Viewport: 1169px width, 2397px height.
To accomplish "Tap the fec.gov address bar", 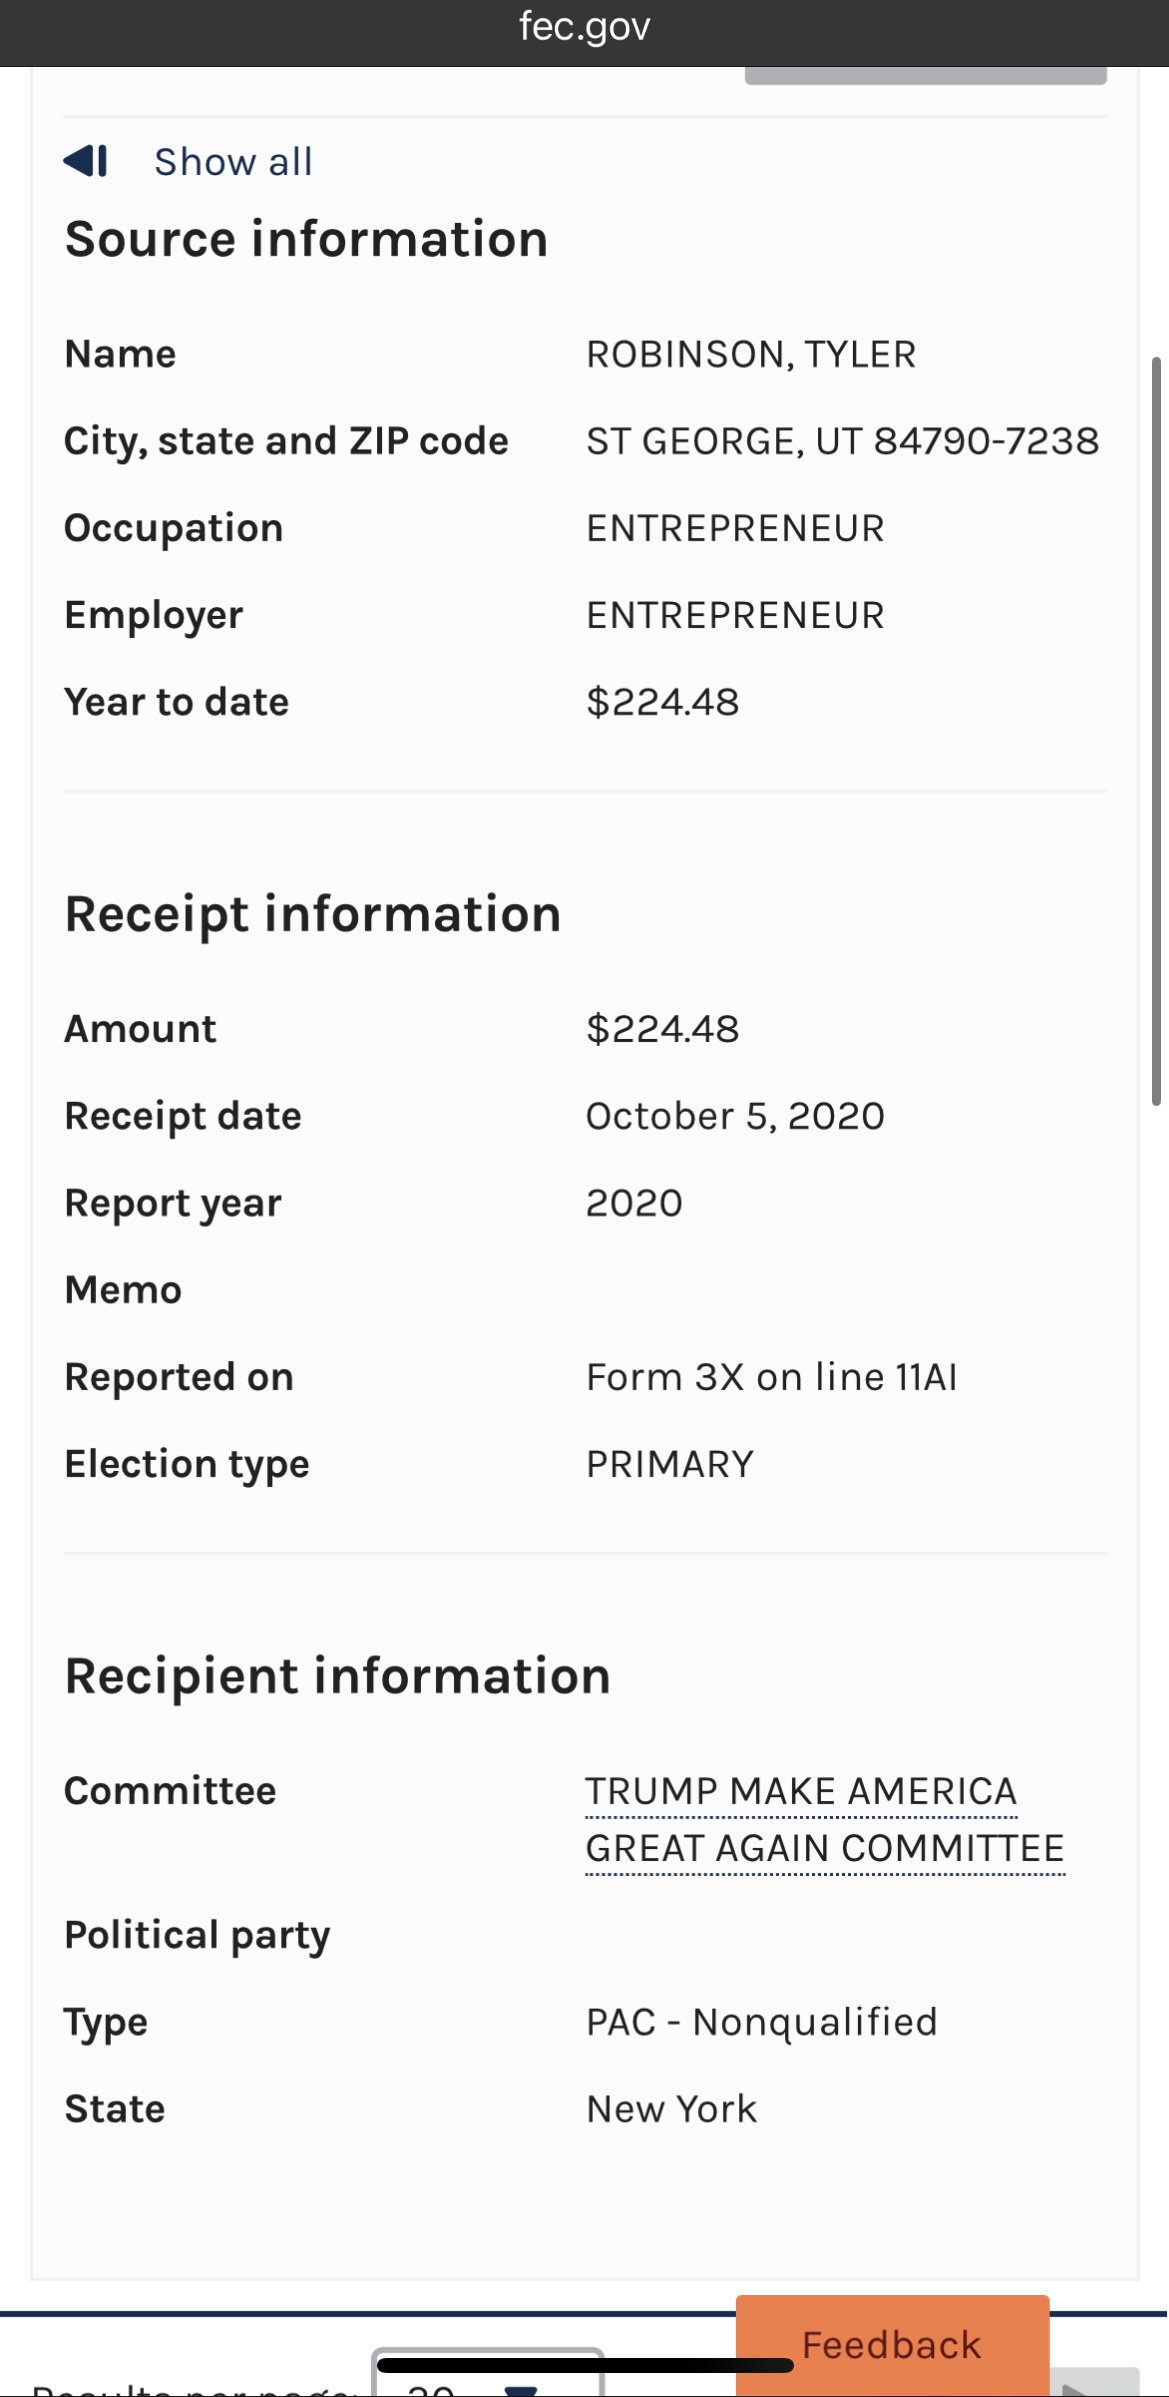I will coord(584,28).
